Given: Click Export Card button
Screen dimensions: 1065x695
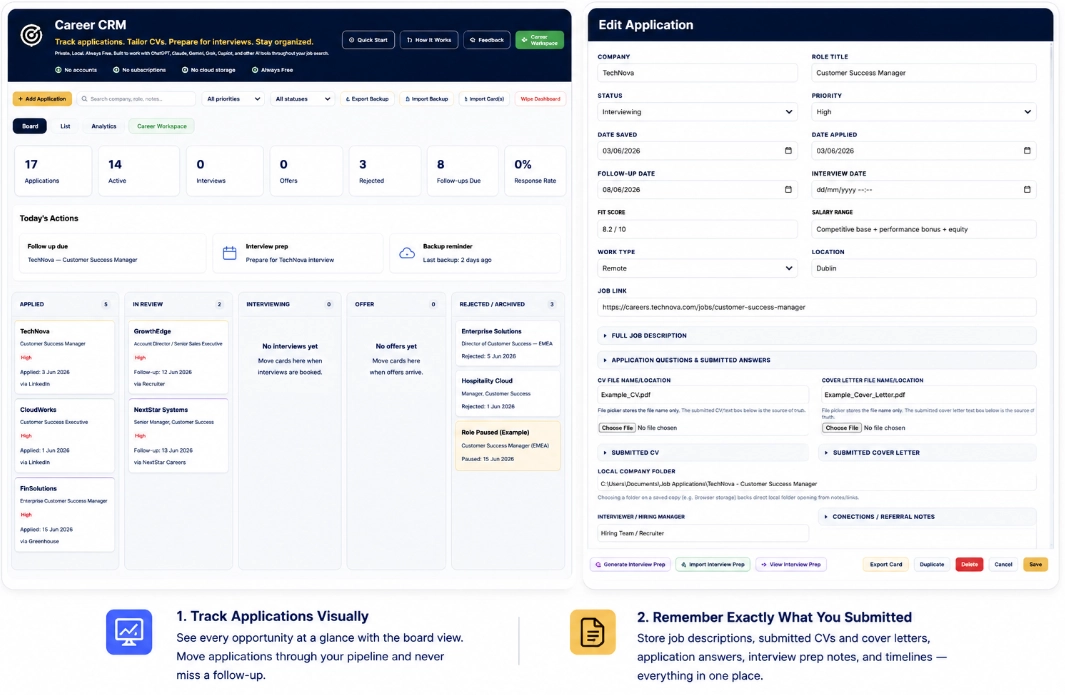Looking at the screenshot, I should [x=886, y=565].
